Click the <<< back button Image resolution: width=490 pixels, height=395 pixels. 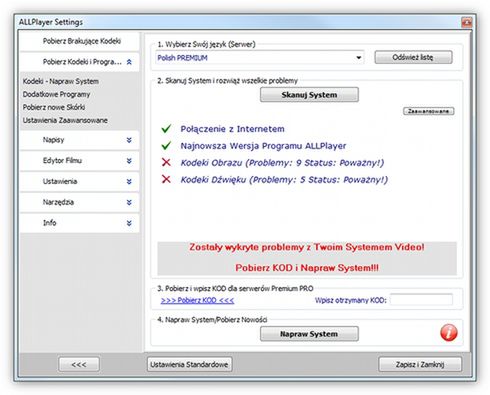79,364
